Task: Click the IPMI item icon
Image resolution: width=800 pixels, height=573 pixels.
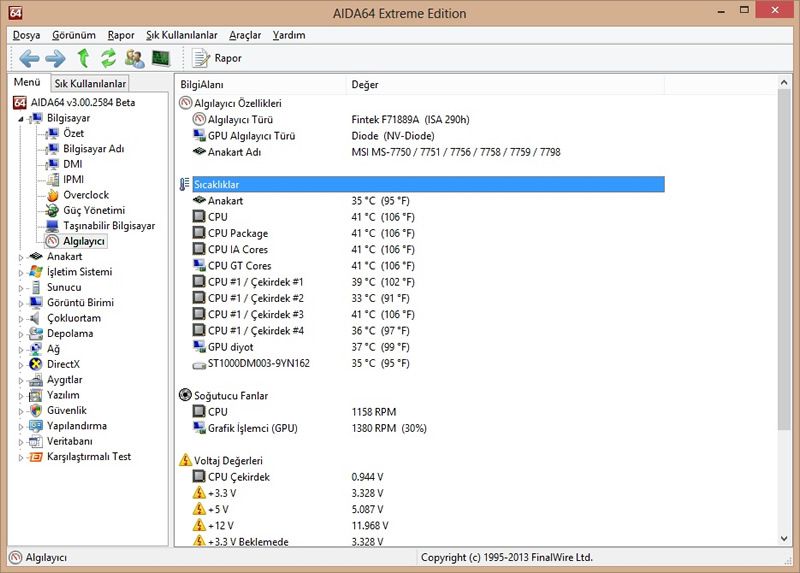Action: pos(53,180)
